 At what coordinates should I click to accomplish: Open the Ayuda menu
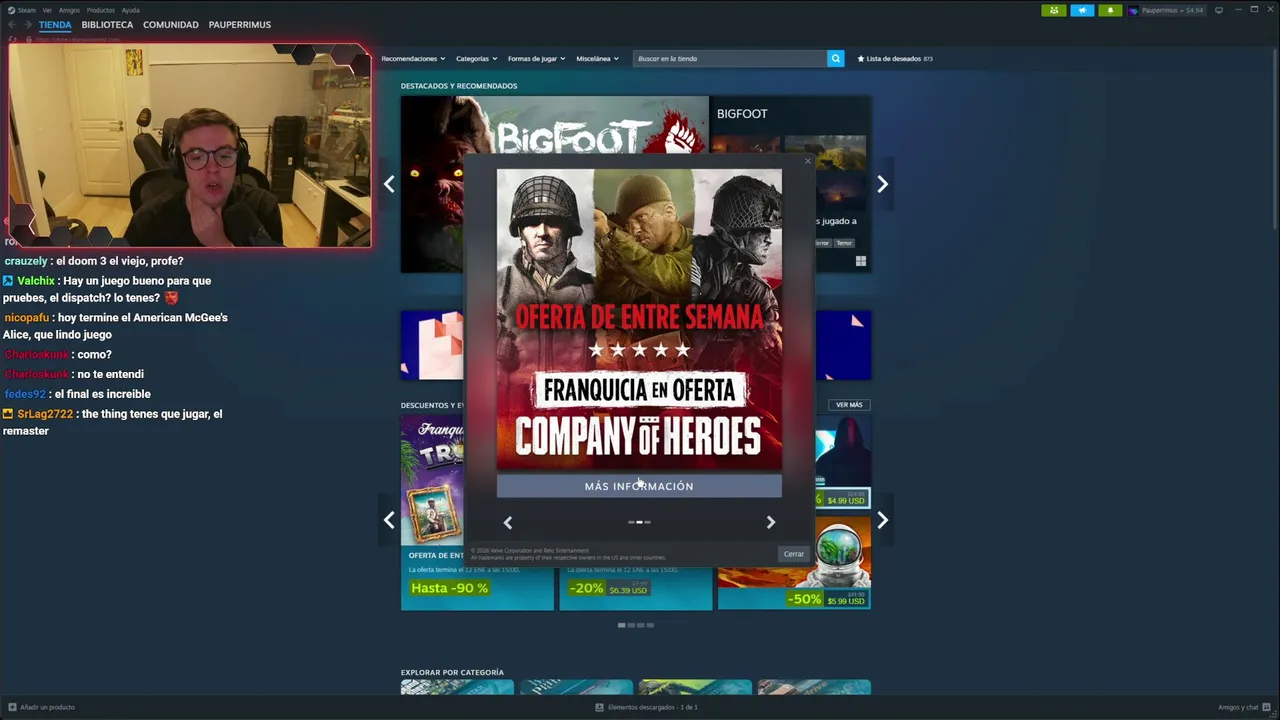[131, 10]
